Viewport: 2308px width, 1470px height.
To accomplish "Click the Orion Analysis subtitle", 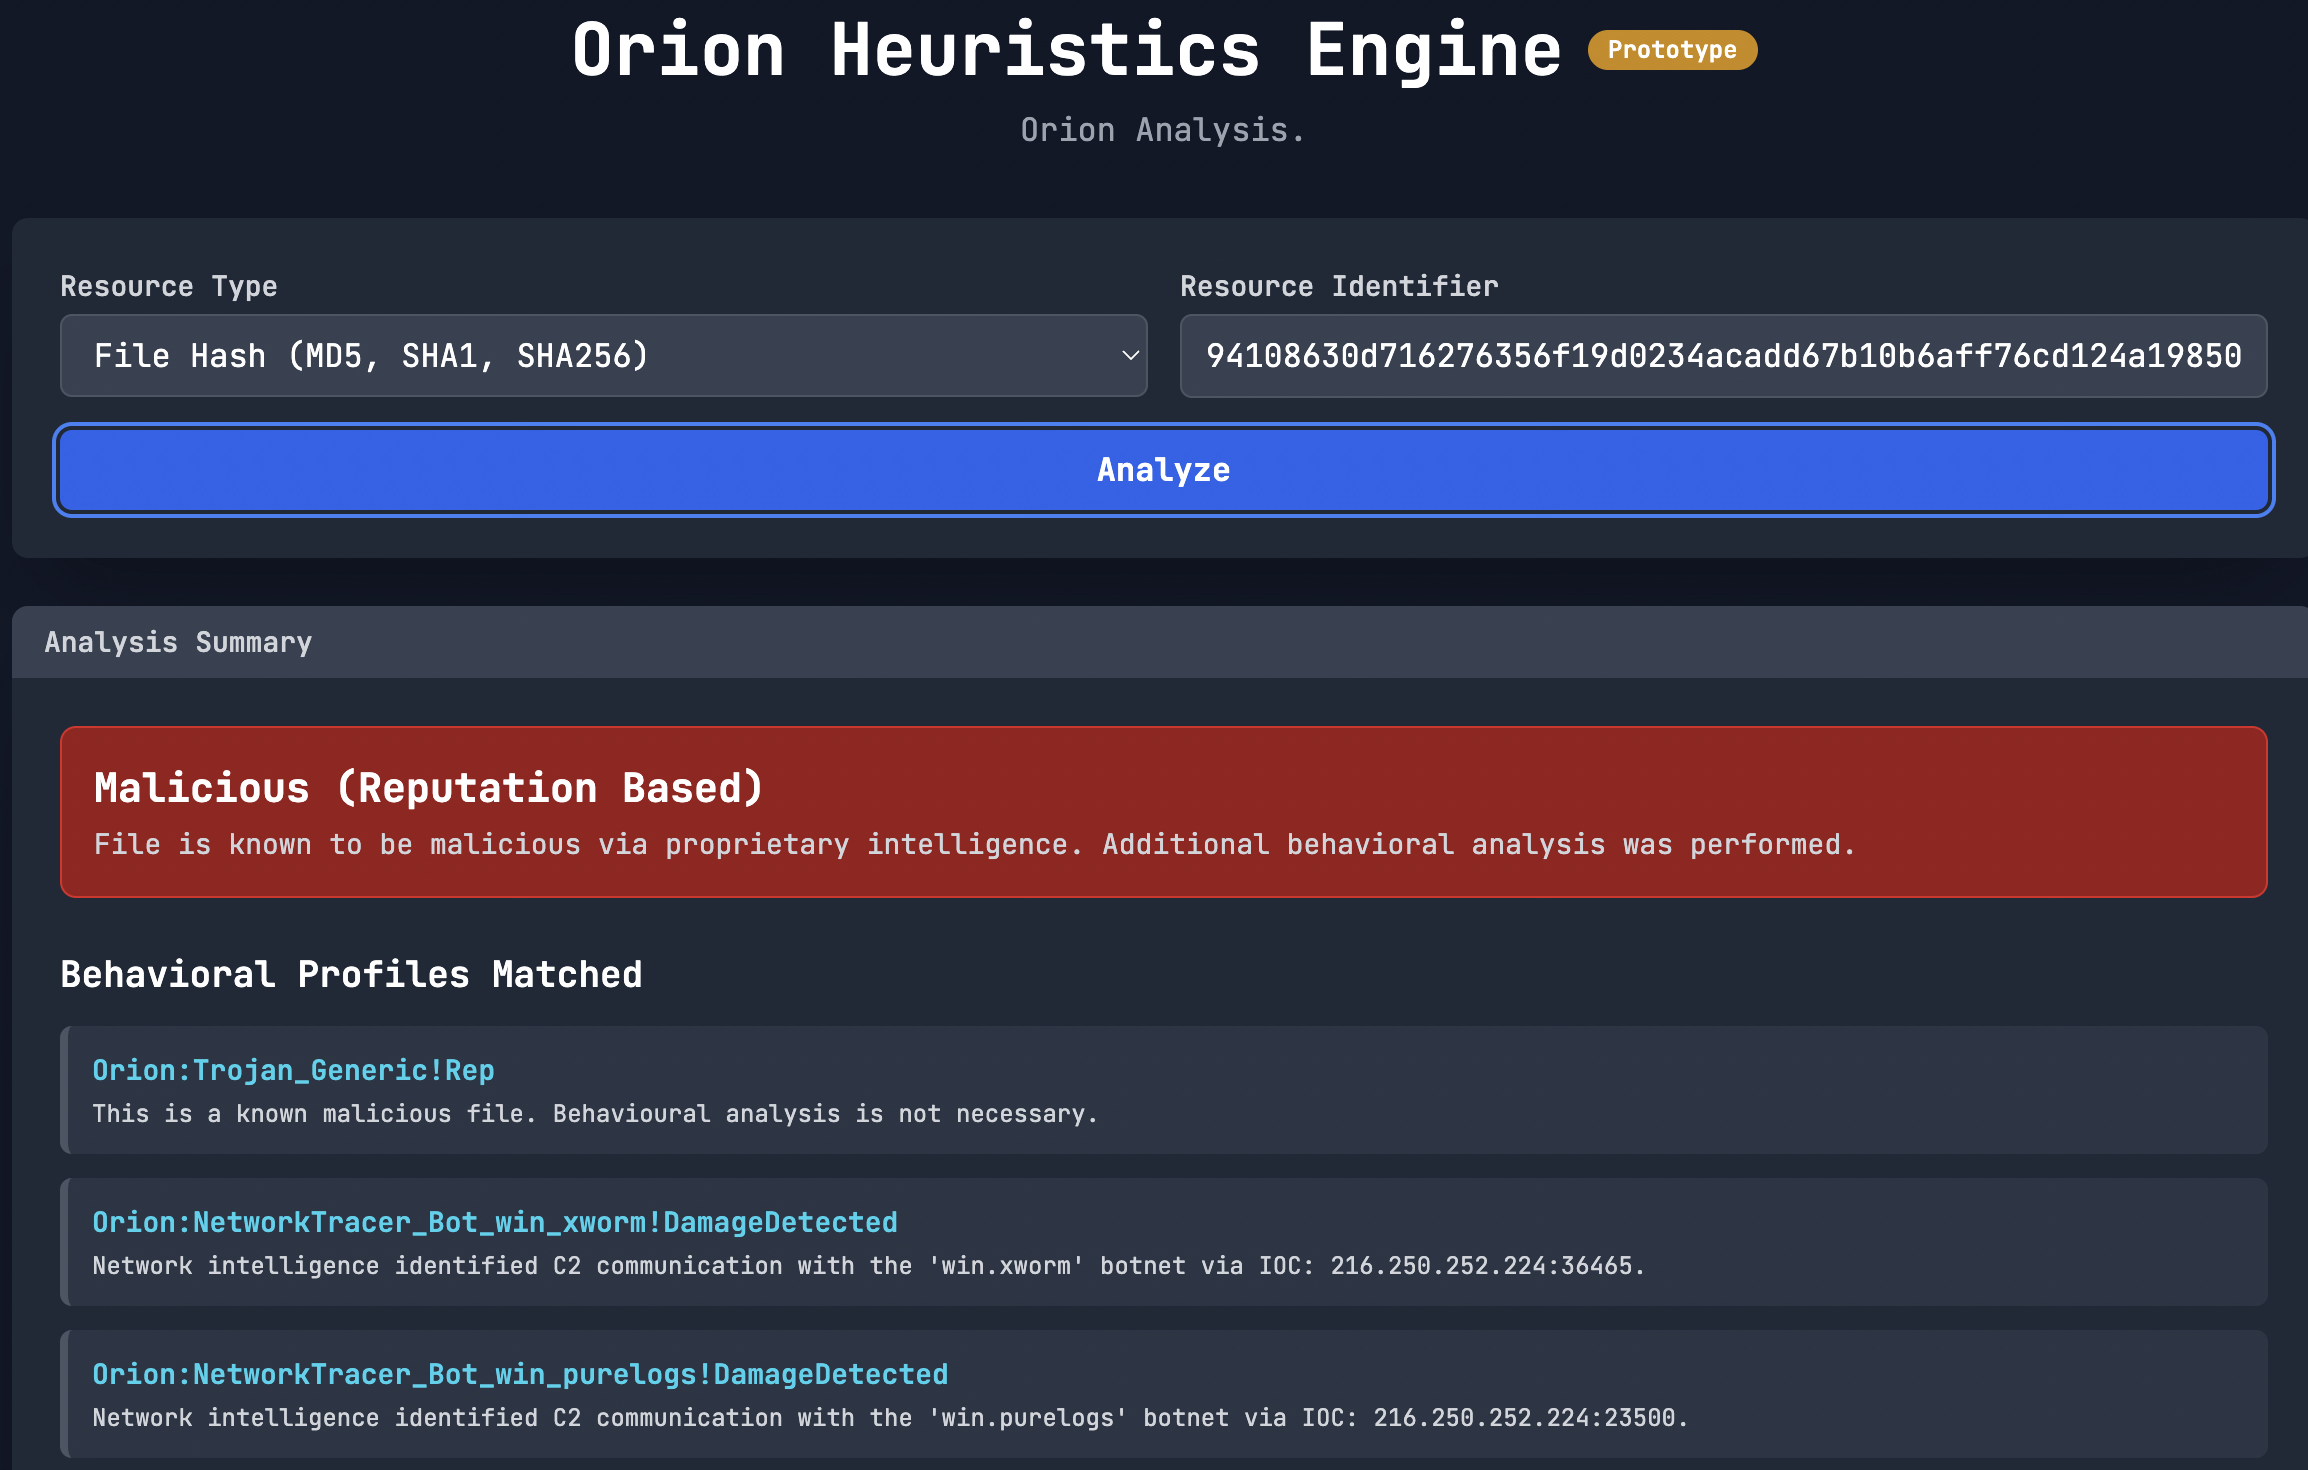I will pyautogui.click(x=1162, y=130).
